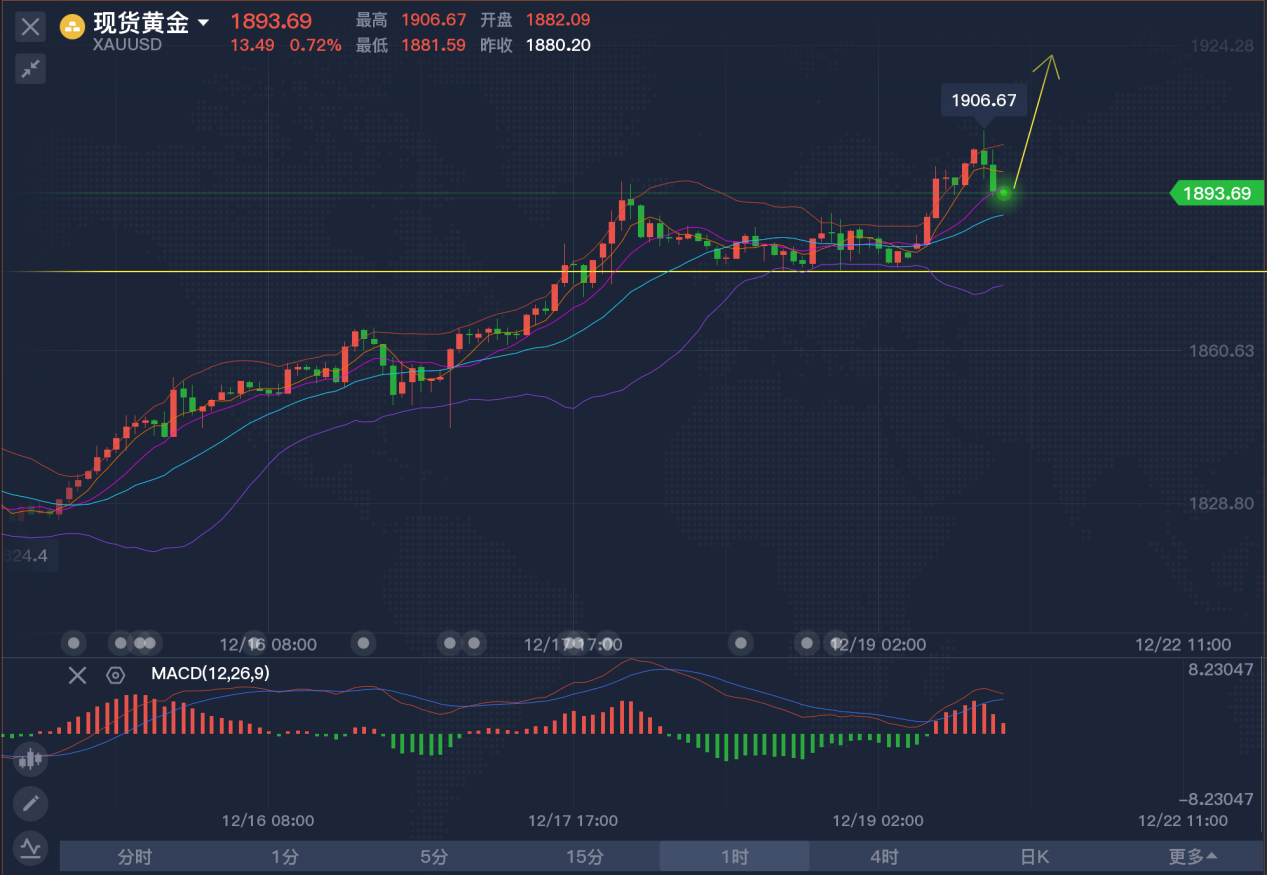Open MACD settings hexagon icon

click(x=116, y=675)
